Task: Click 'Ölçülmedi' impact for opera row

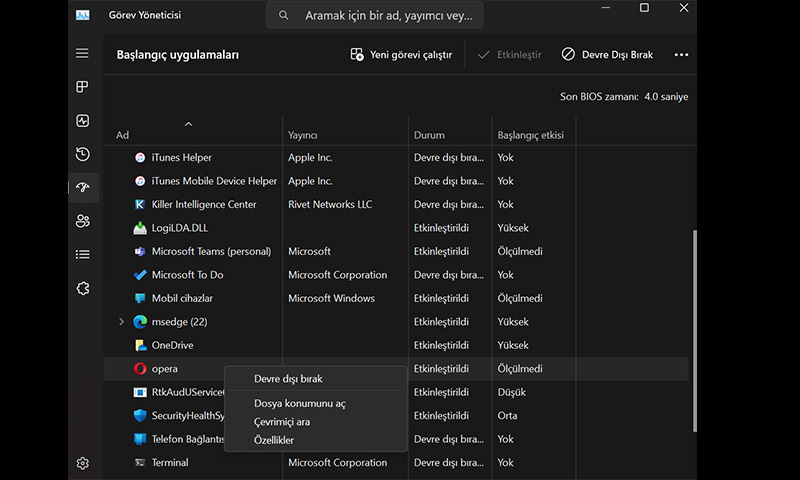Action: pos(520,369)
